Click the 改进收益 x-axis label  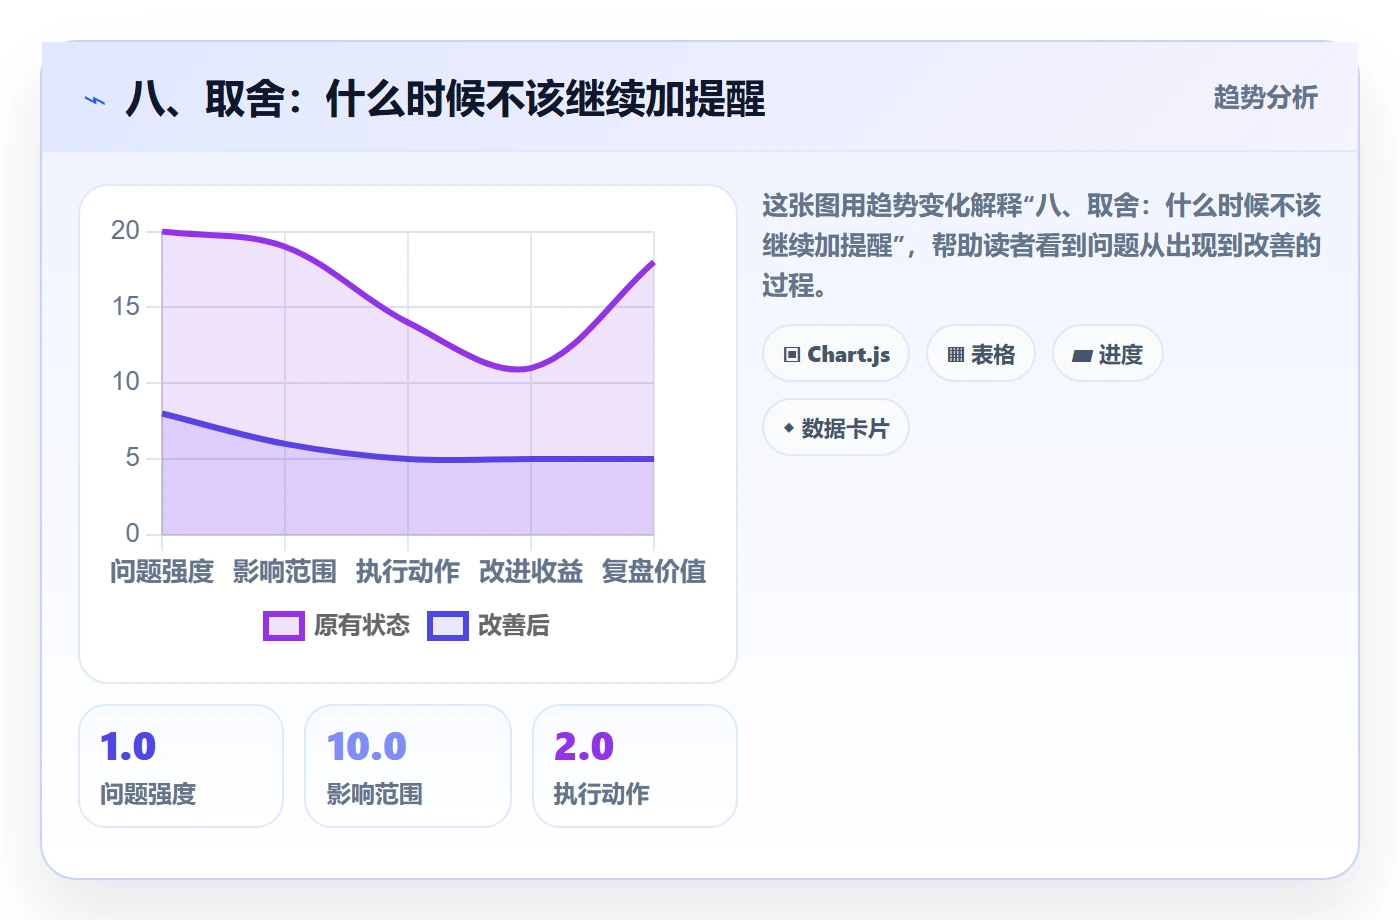pyautogui.click(x=531, y=571)
